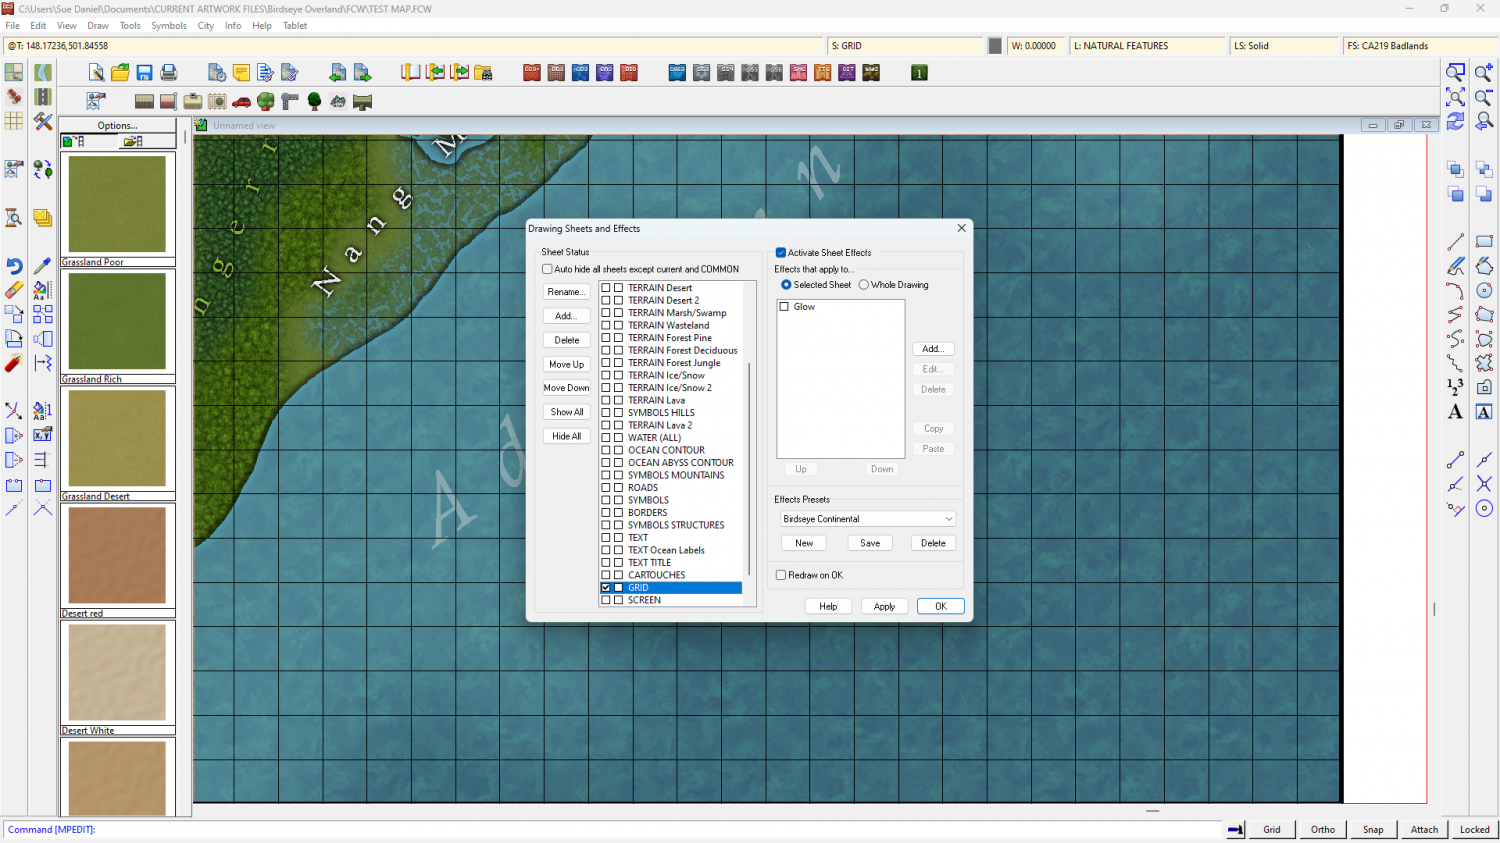The width and height of the screenshot is (1500, 843).
Task: Select the Erase tool icon
Action: [14, 290]
